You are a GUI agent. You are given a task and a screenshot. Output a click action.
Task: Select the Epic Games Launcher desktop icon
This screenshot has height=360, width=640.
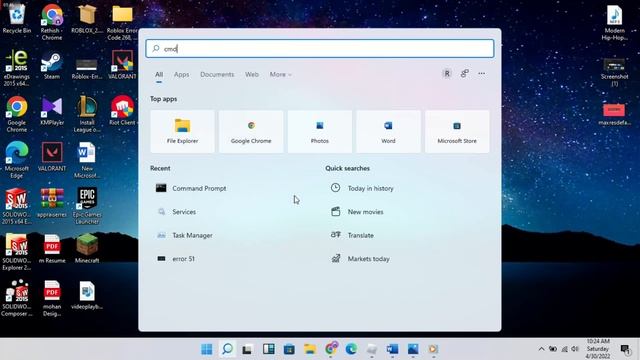point(87,206)
